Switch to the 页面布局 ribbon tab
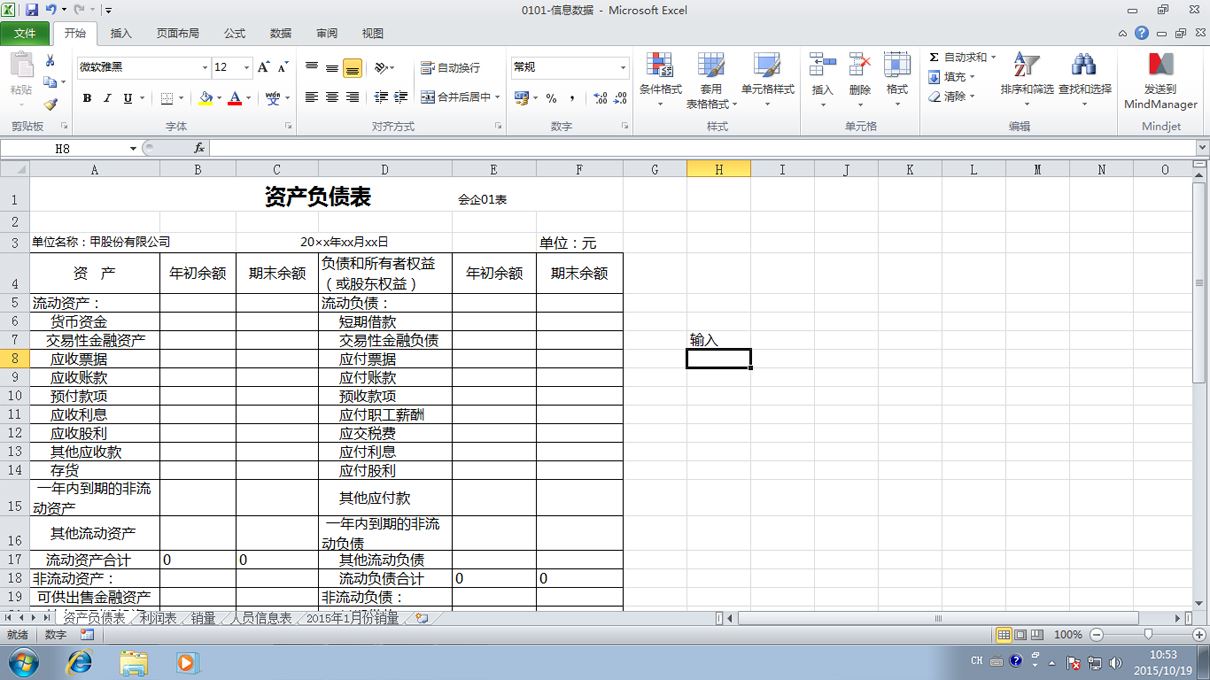Screen dimensions: 1210x680 tap(178, 33)
